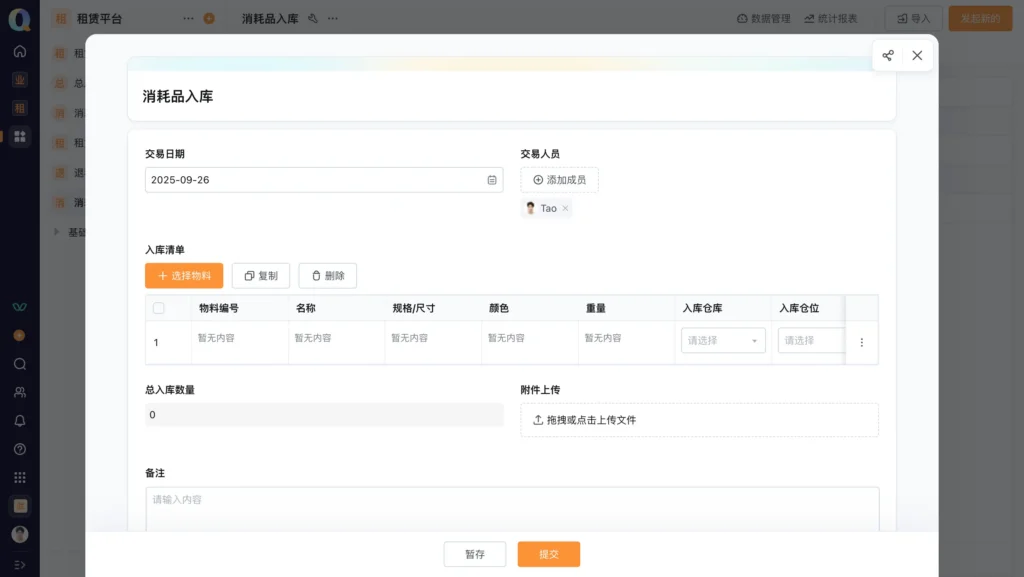Click the 备注 text input area

click(512, 509)
